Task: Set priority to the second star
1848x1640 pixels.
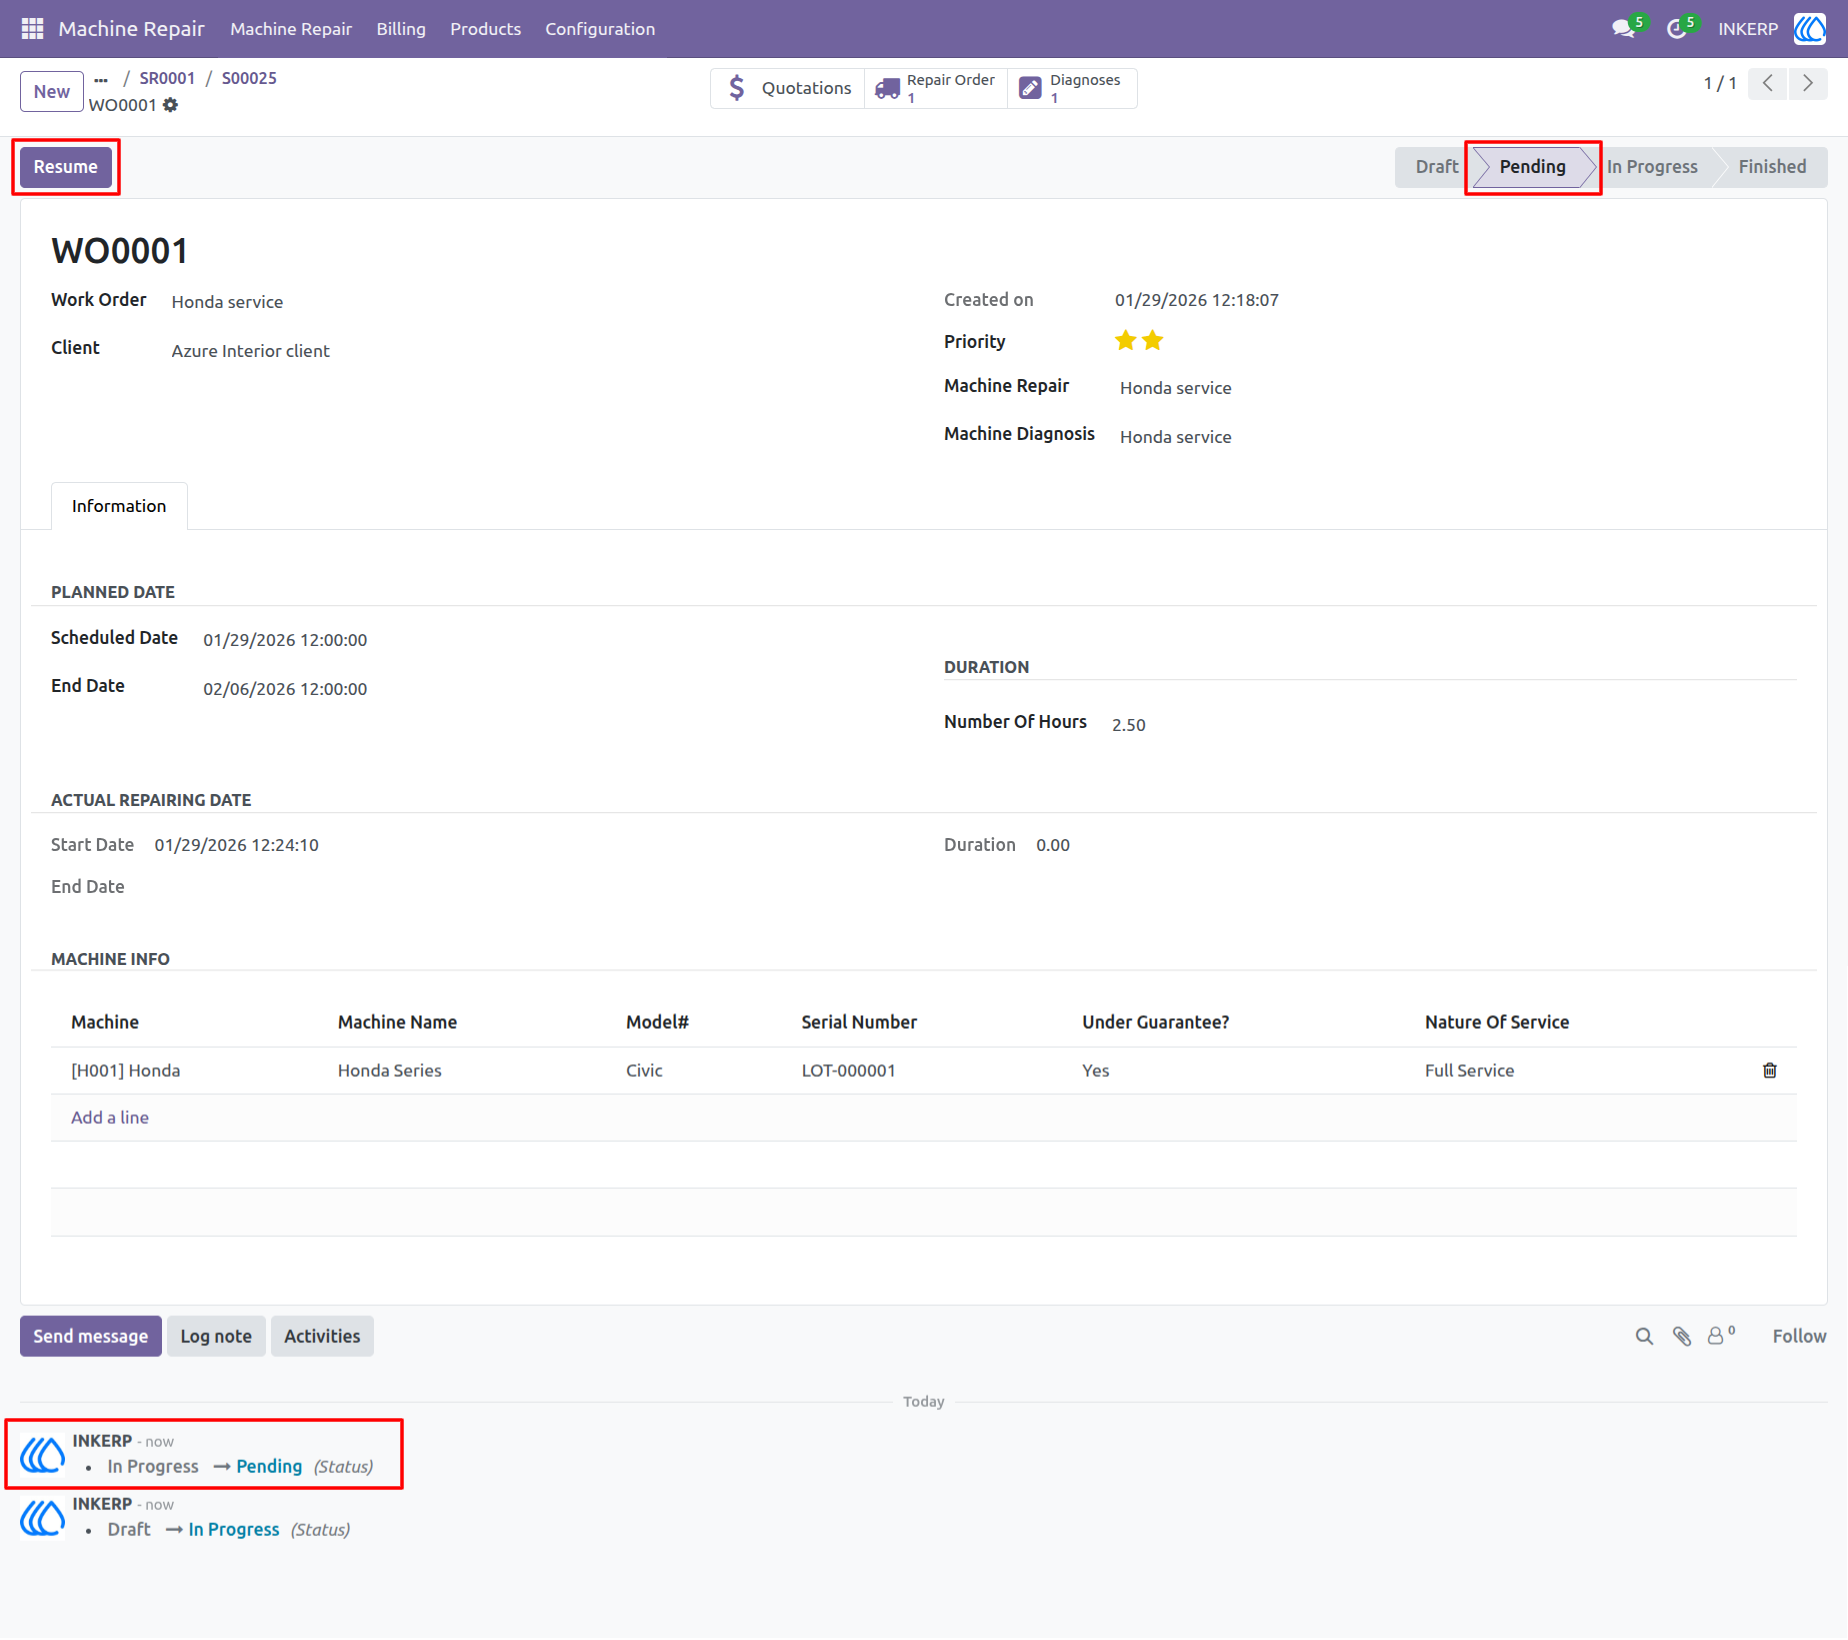Action: (1153, 341)
